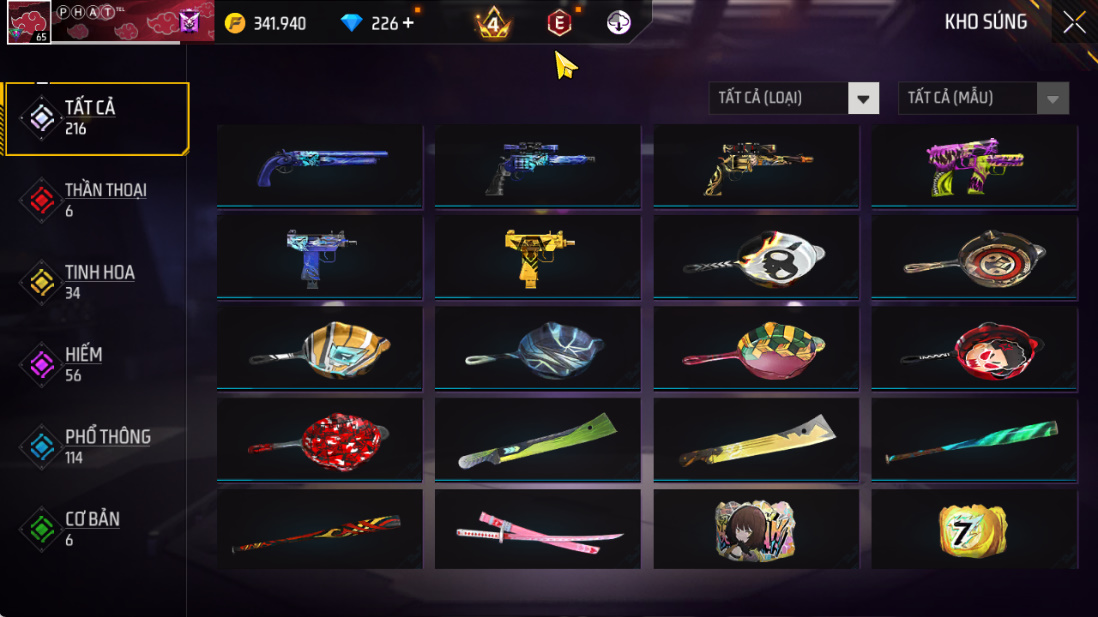The width and height of the screenshot is (1098, 617).
Task: Select the Tất Cả category tab
Action: click(x=97, y=118)
